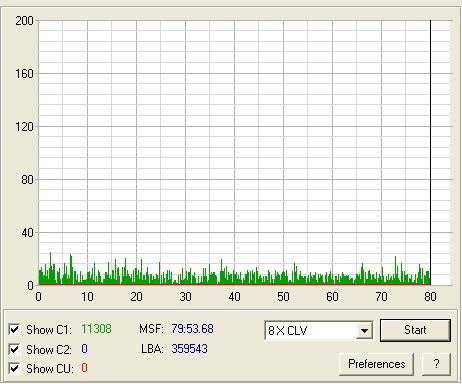Click the black position marker line at 80
The height and width of the screenshot is (384, 462).
[x=430, y=152]
